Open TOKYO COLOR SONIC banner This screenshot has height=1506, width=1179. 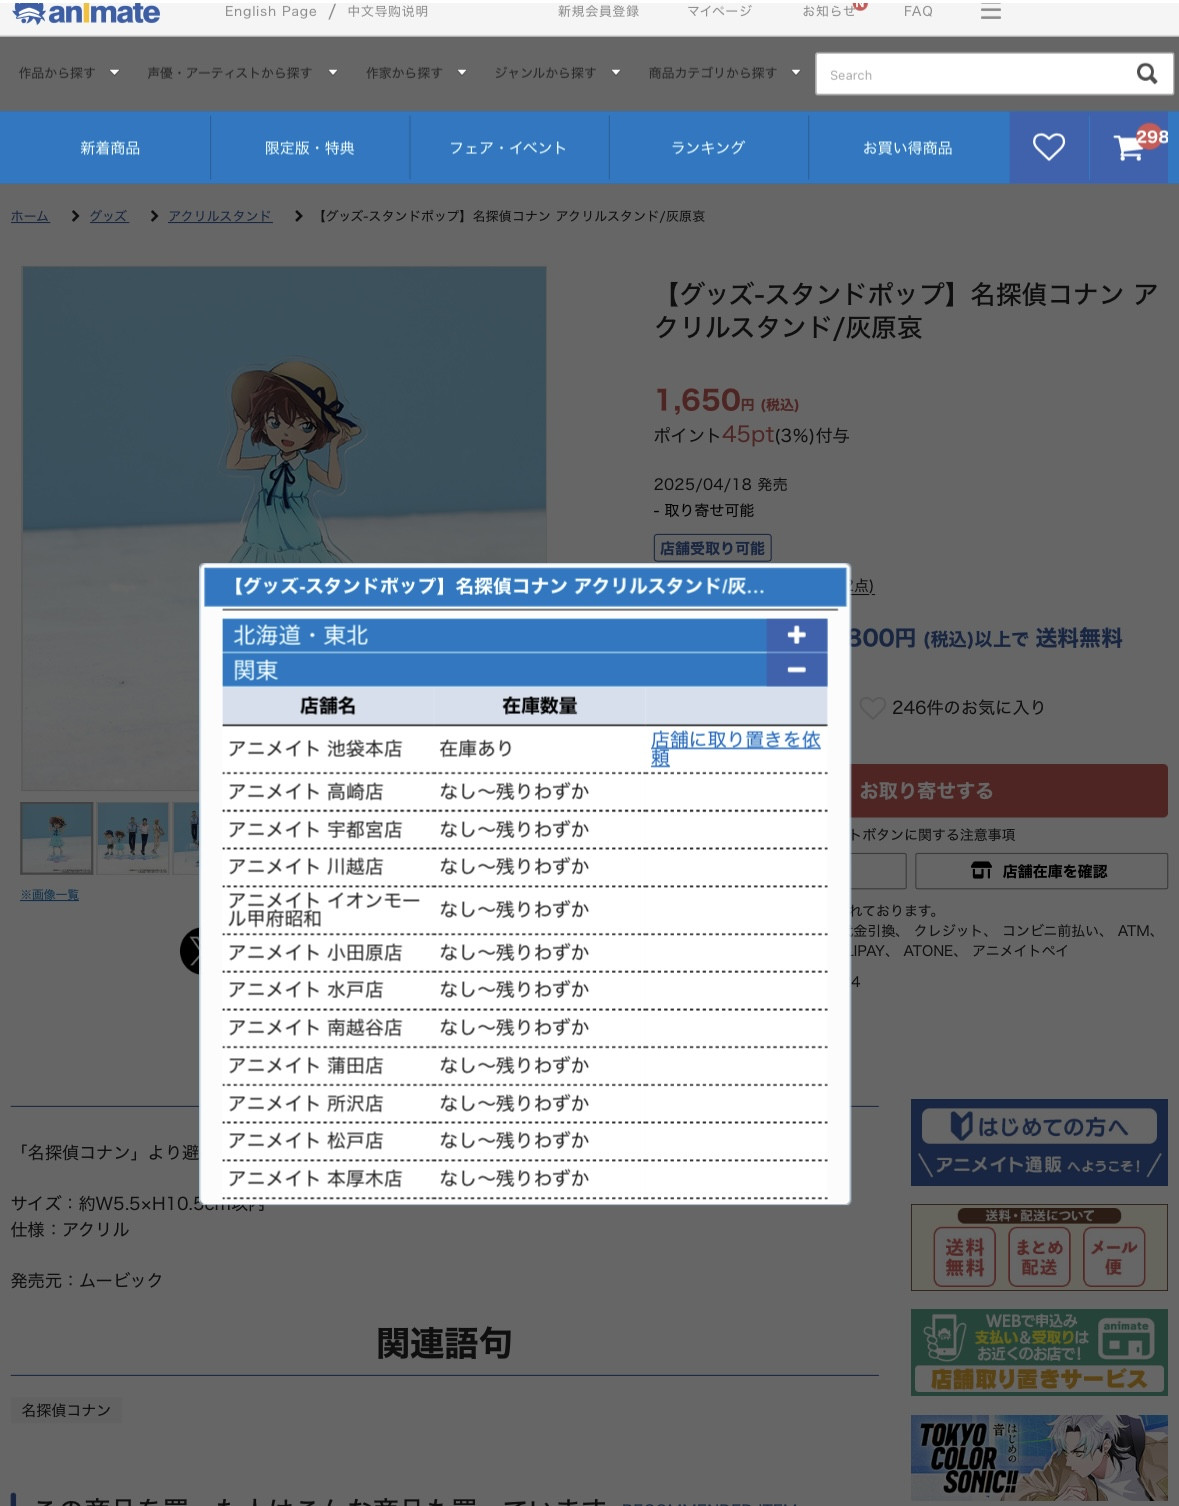tap(1039, 1458)
